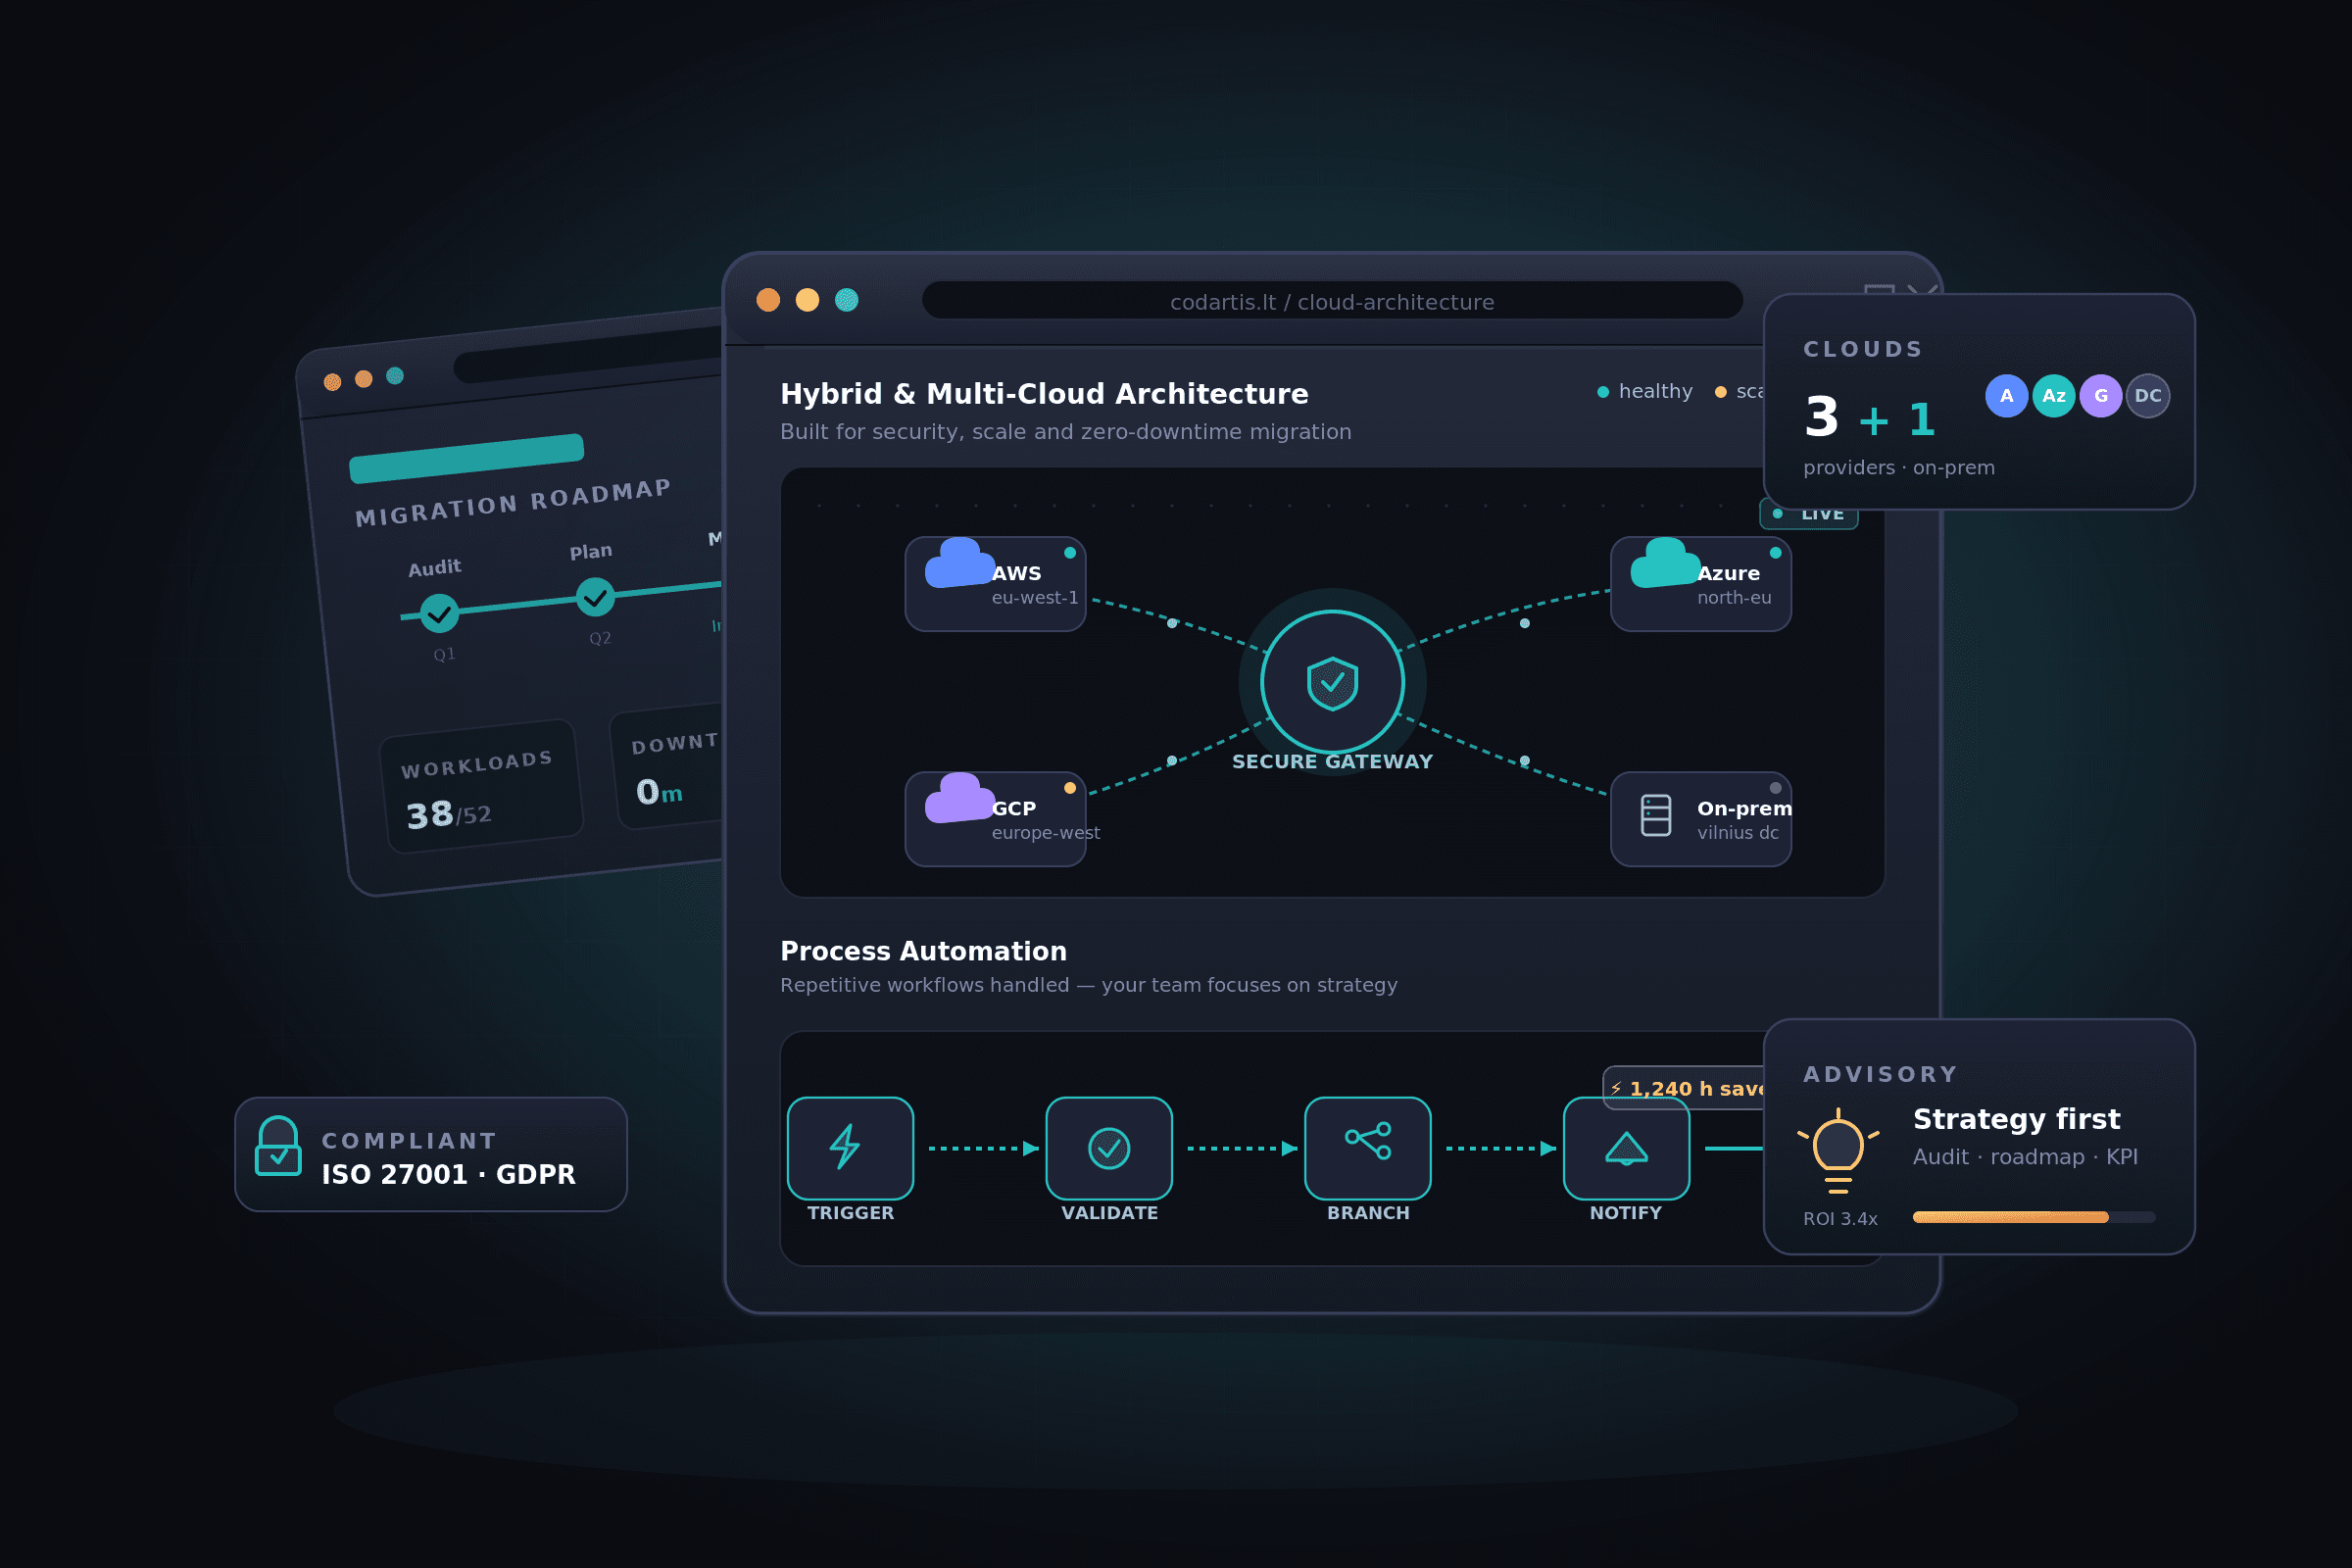The image size is (2352, 1568).
Task: Click the Process Automation heading
Action: point(923,951)
